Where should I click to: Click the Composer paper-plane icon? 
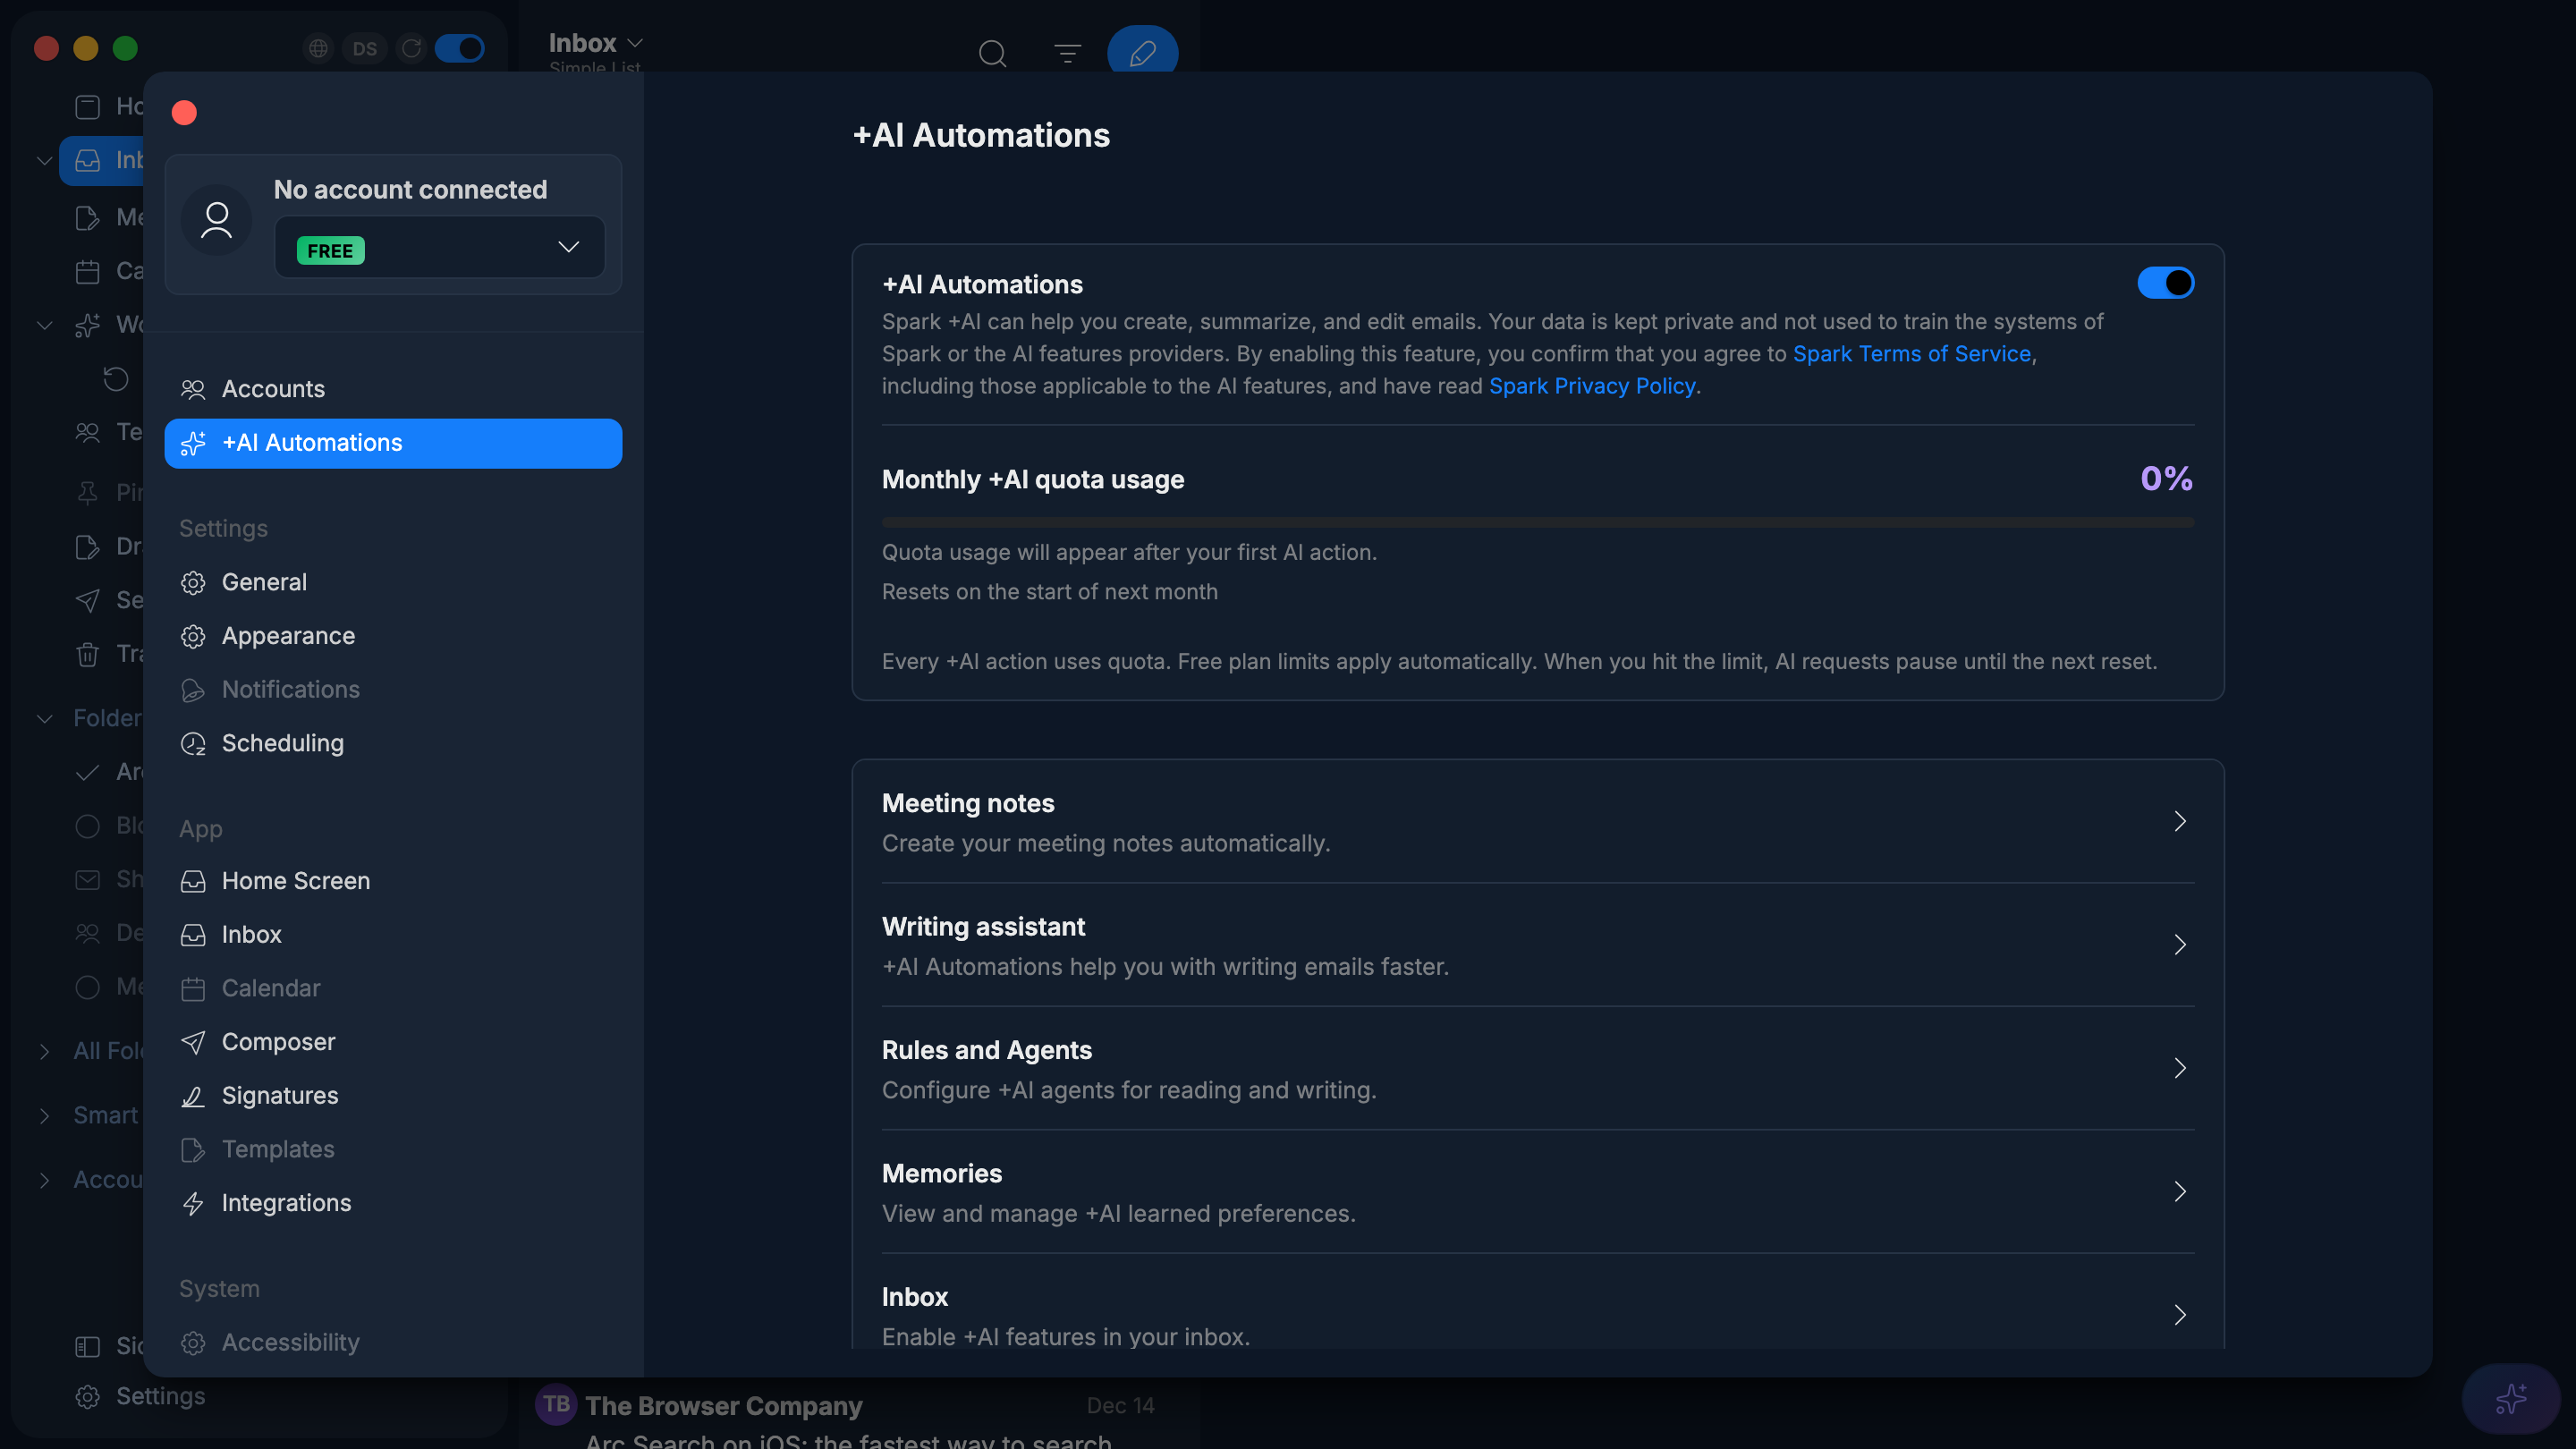[x=193, y=1042]
